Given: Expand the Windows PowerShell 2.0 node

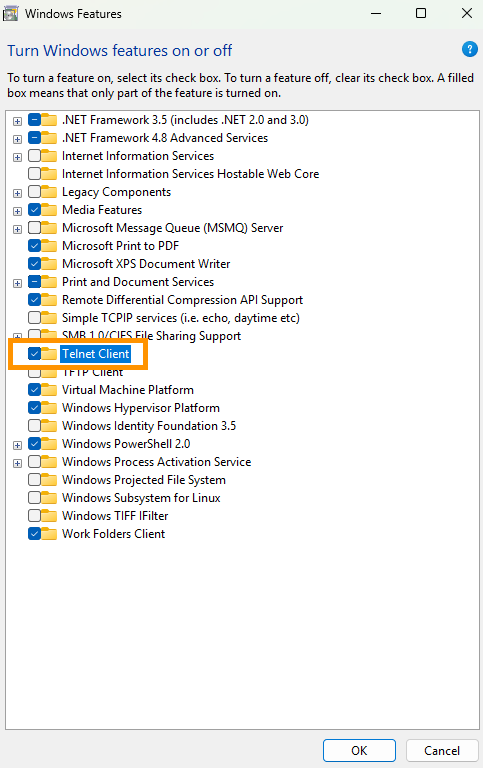Looking at the screenshot, I should tap(17, 445).
